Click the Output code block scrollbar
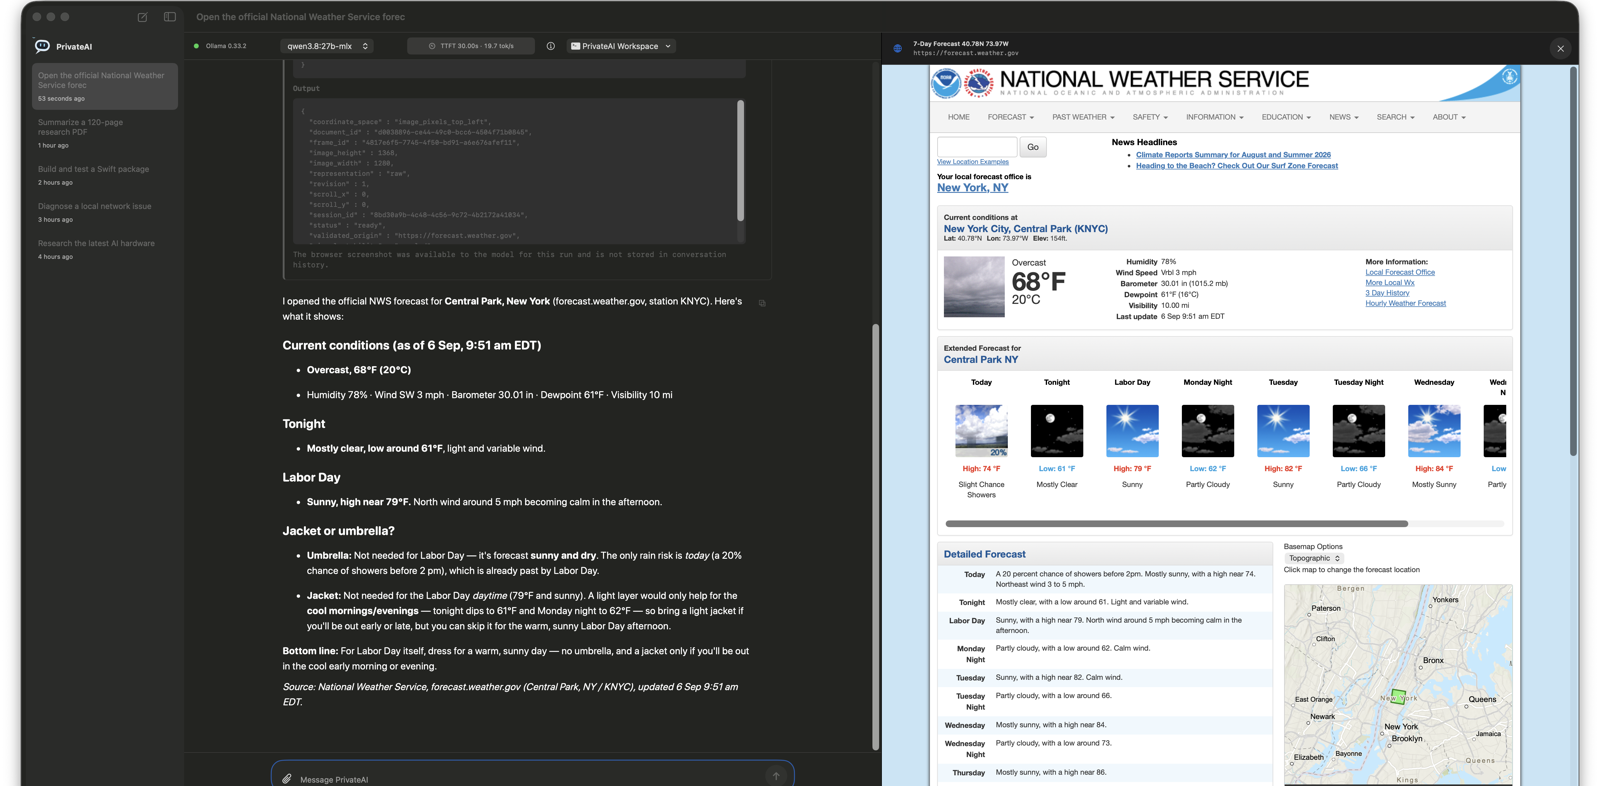 click(740, 160)
